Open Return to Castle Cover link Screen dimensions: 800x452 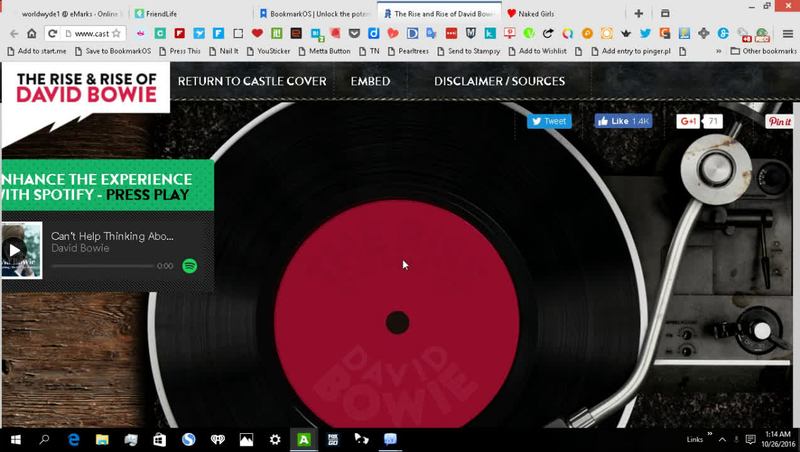[252, 81]
